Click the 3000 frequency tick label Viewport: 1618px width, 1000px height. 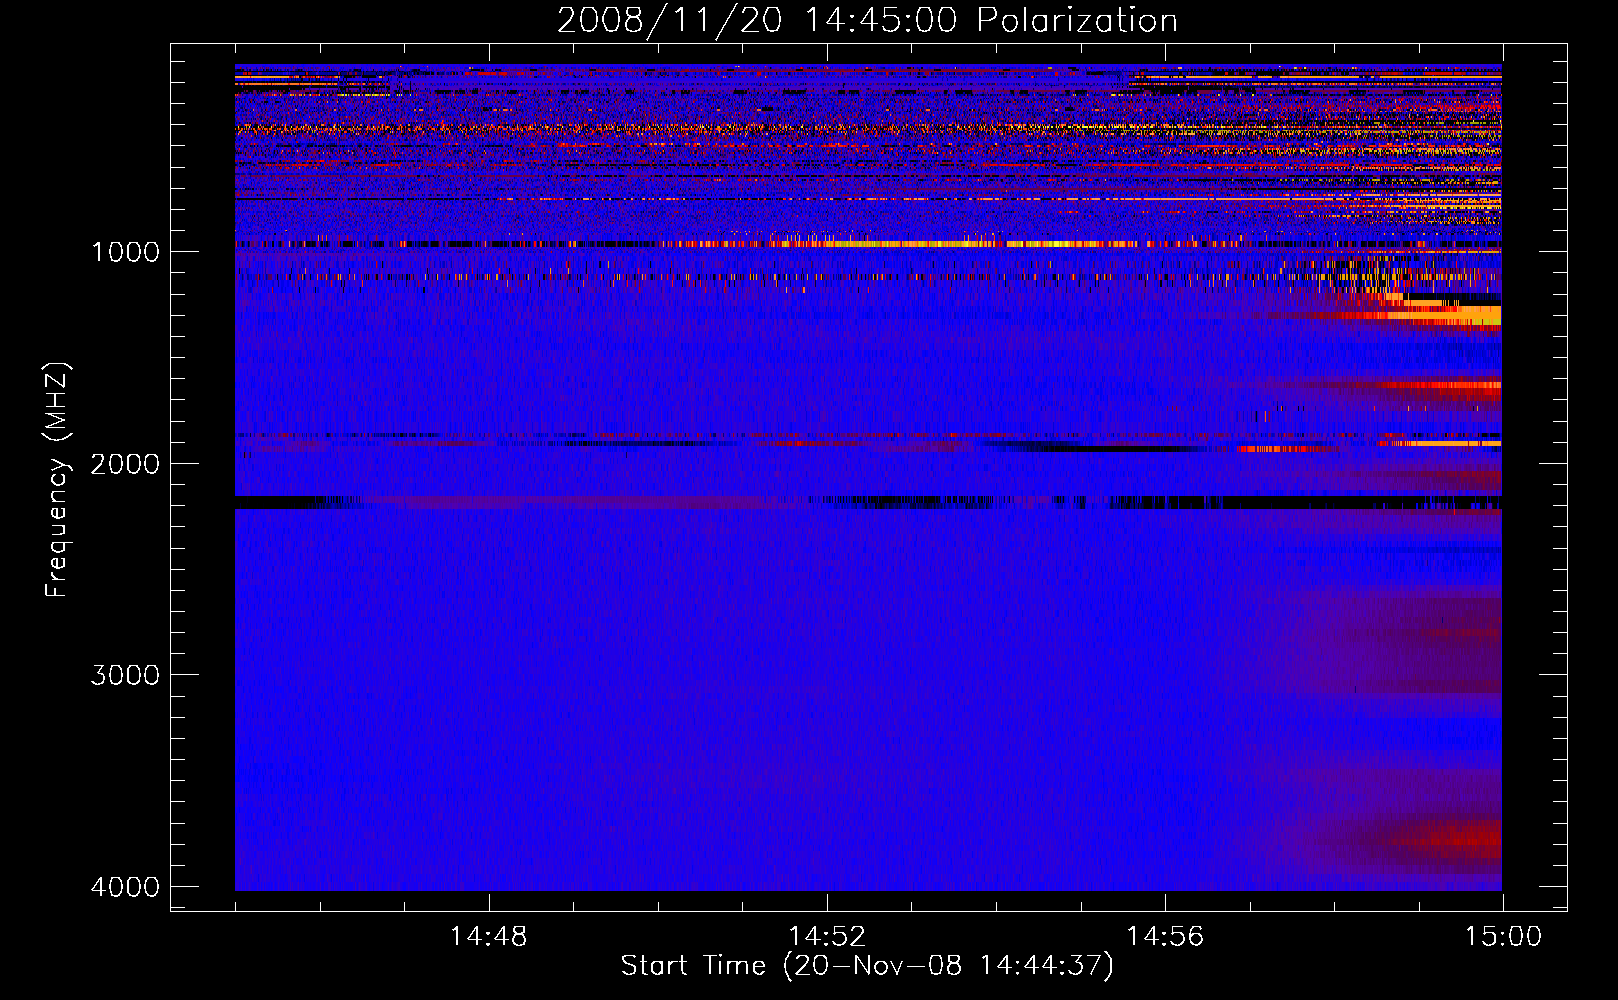coord(125,675)
